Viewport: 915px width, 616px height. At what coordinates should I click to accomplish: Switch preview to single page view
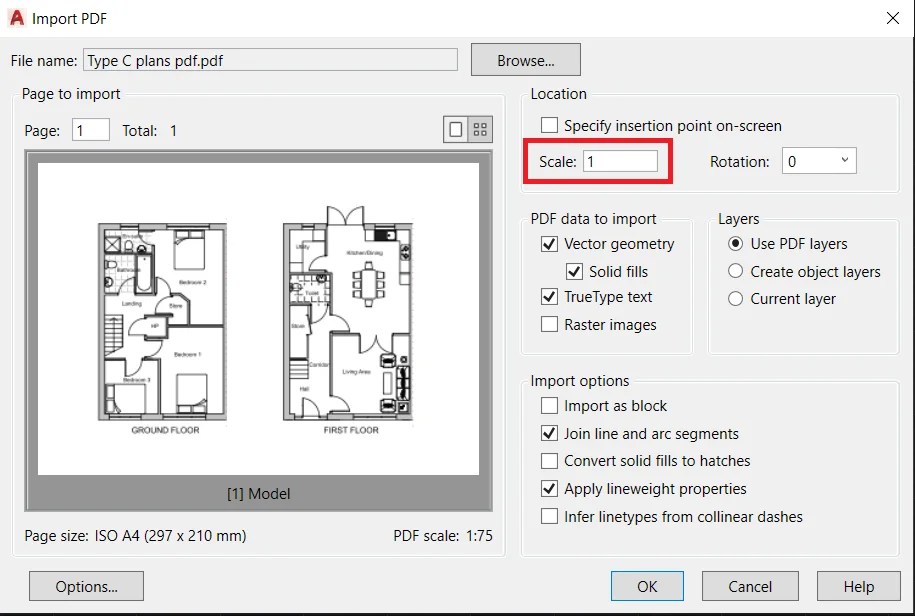pos(455,128)
